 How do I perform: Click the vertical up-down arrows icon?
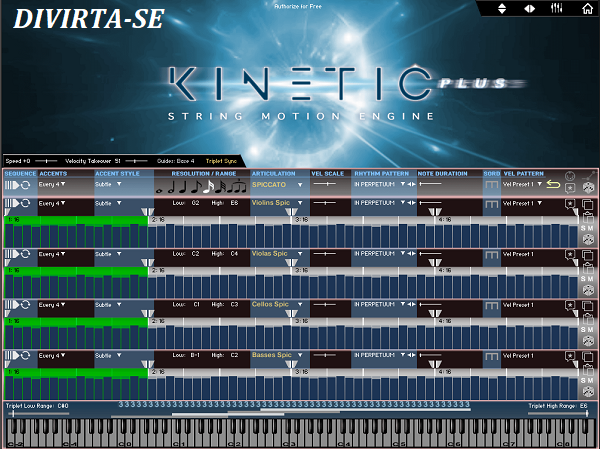click(x=502, y=8)
